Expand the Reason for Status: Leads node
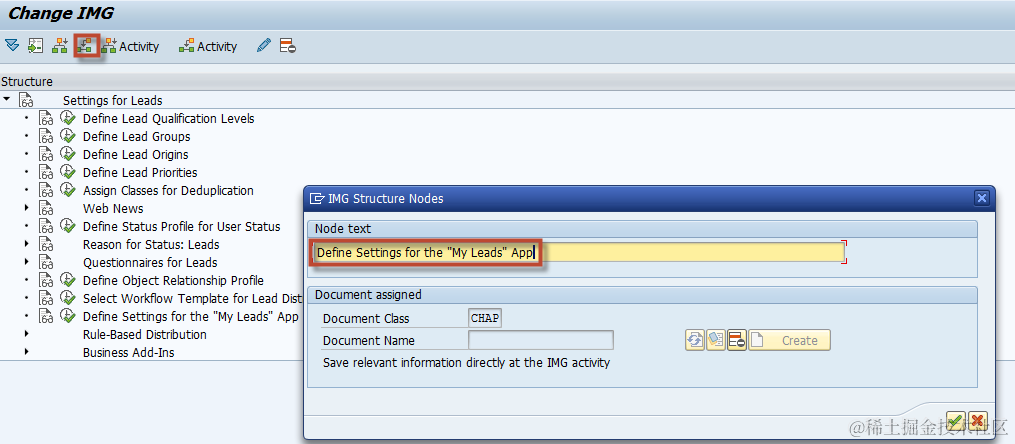Image resolution: width=1015 pixels, height=444 pixels. [27, 244]
